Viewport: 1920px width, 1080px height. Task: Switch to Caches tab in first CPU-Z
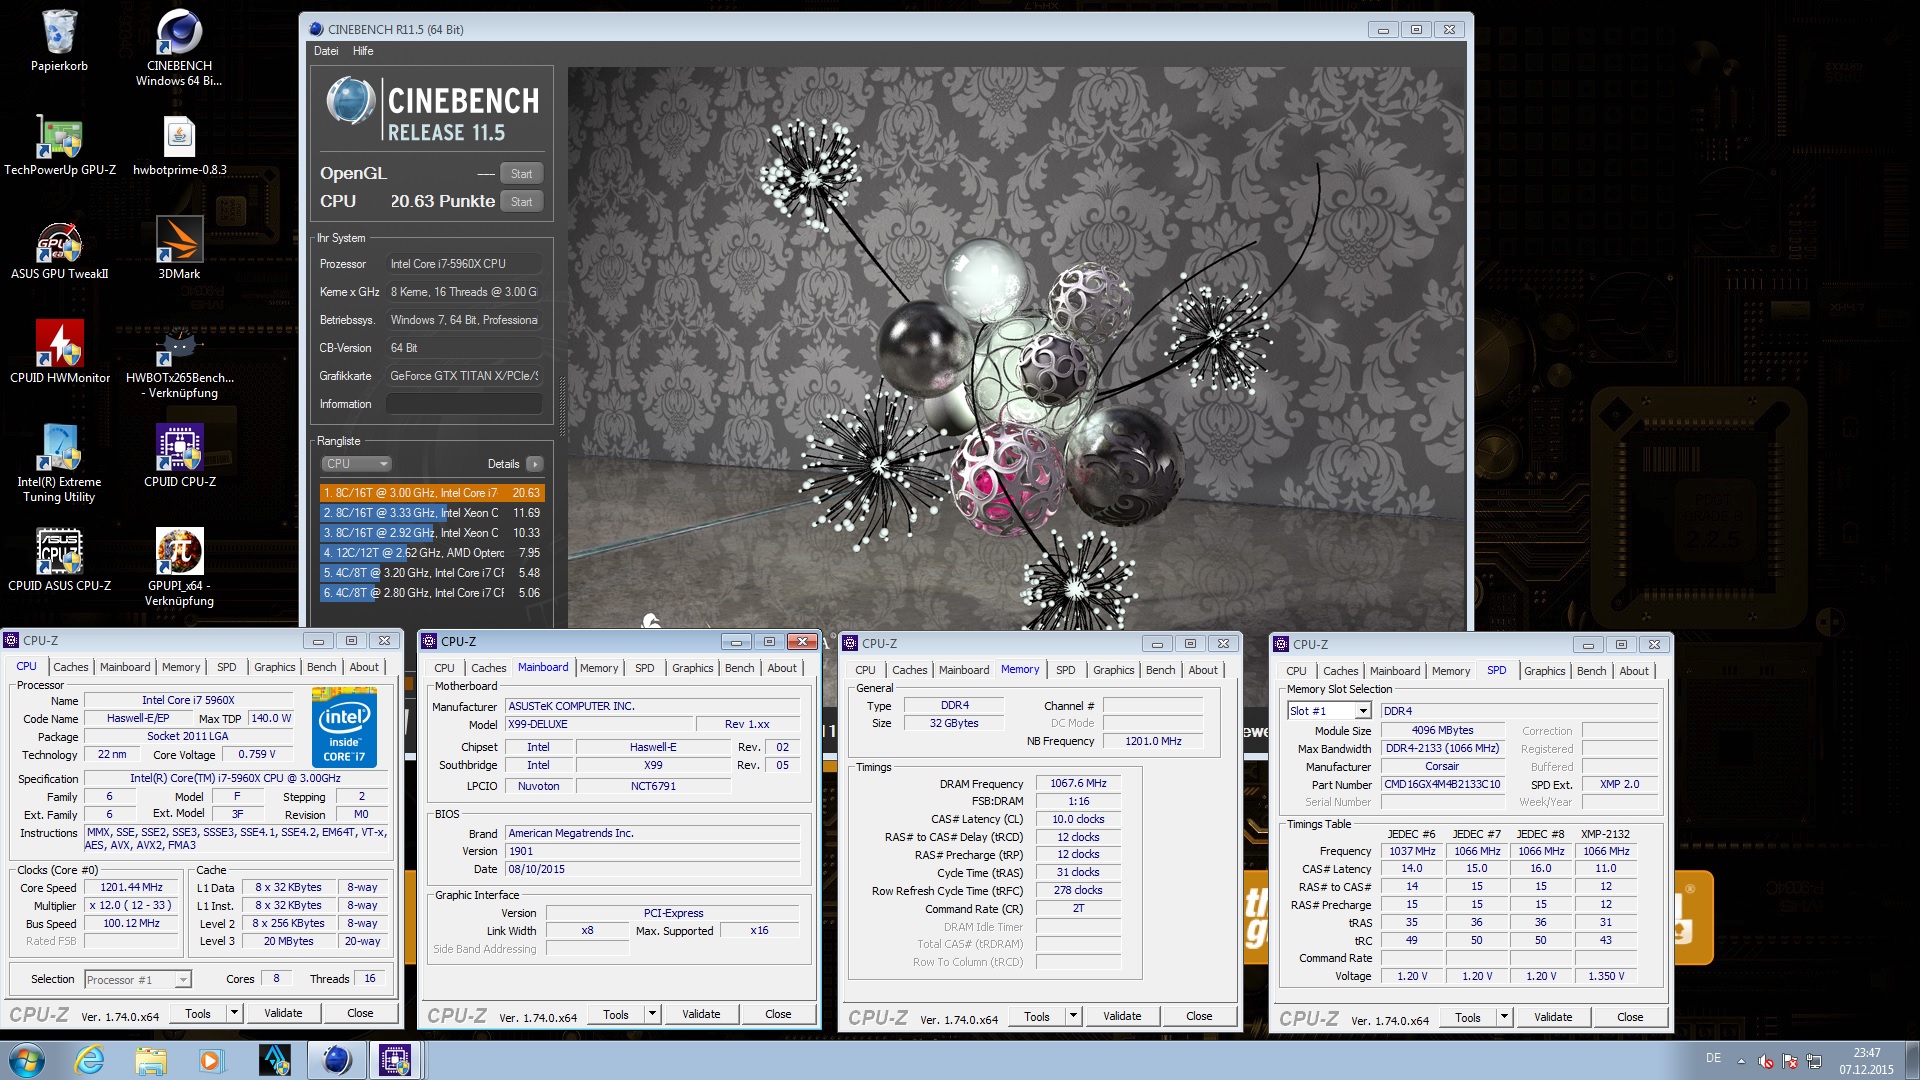pos(70,667)
